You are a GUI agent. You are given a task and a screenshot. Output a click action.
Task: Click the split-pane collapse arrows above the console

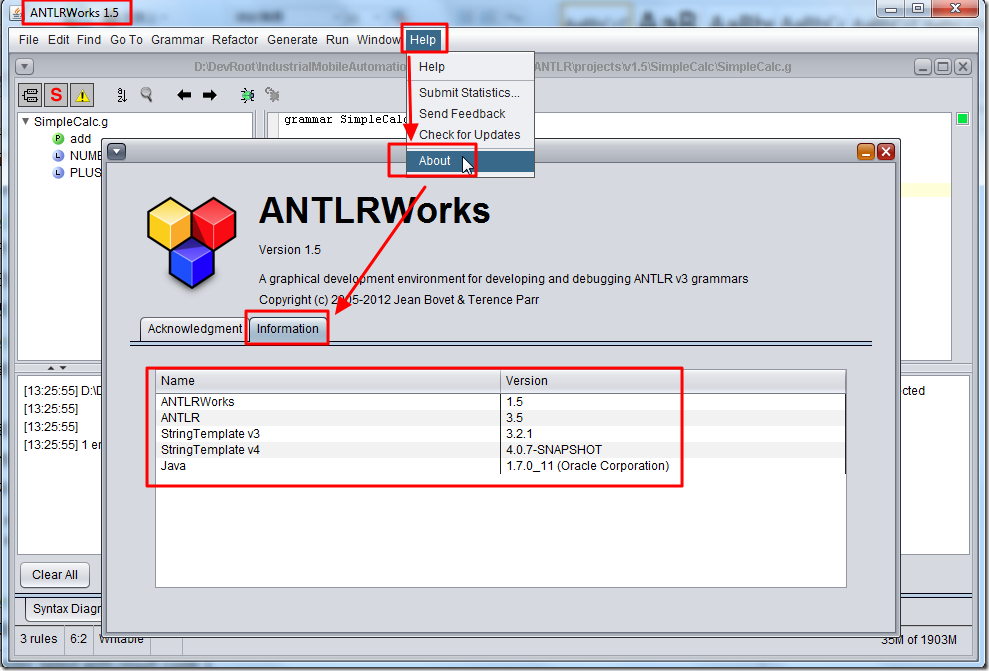[x=56, y=368]
